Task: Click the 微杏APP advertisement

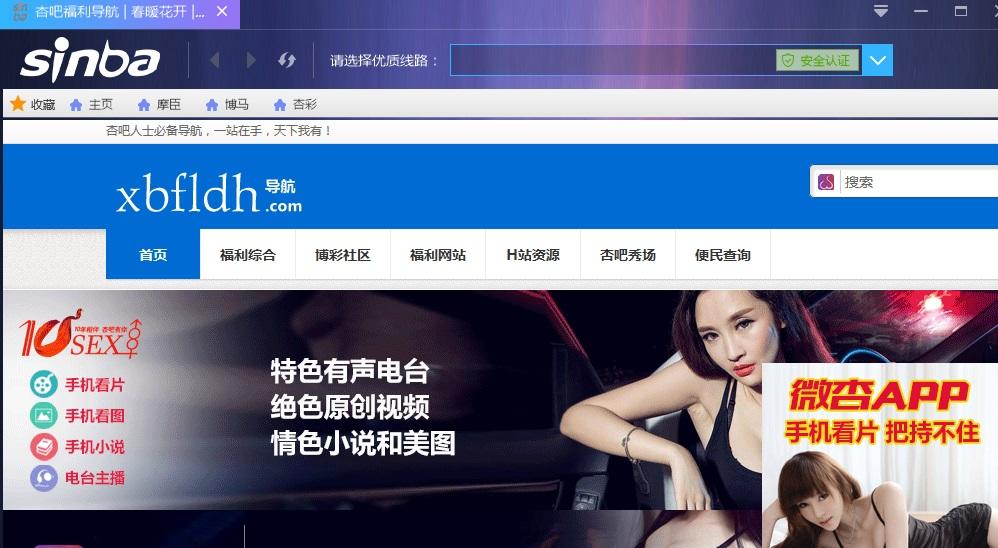Action: [x=880, y=455]
